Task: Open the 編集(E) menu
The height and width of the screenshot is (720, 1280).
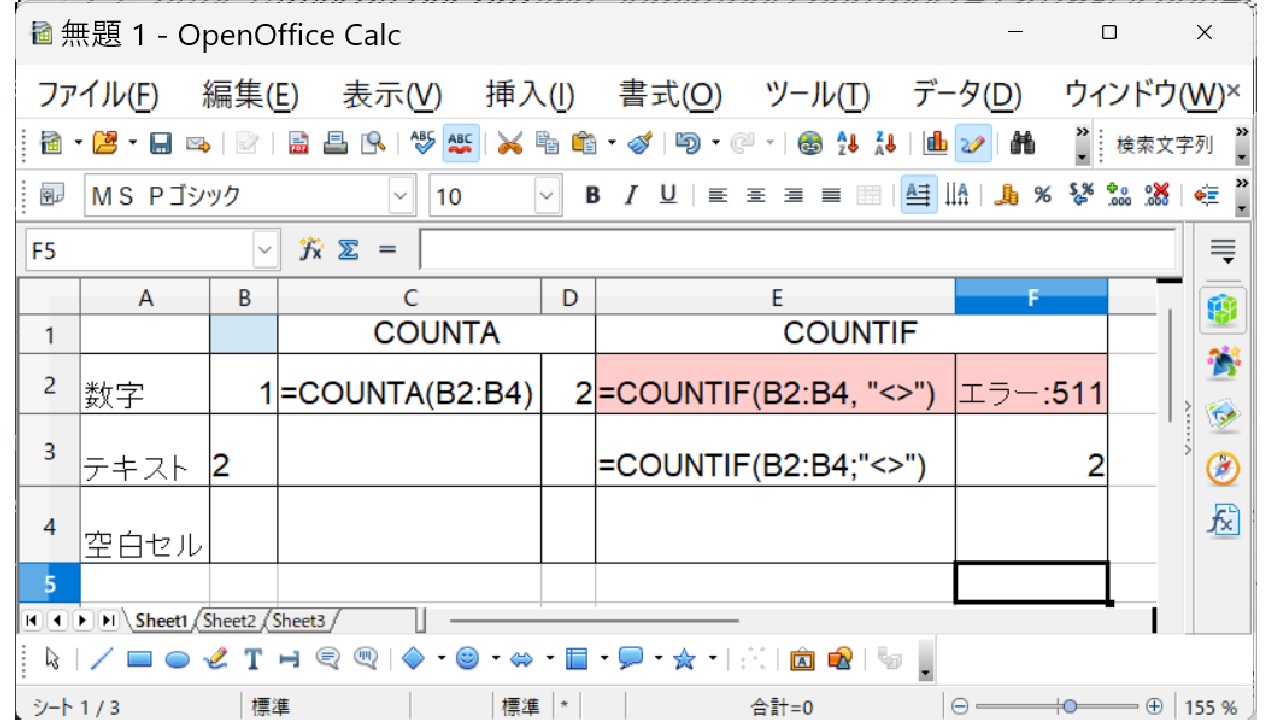Action: pos(250,96)
